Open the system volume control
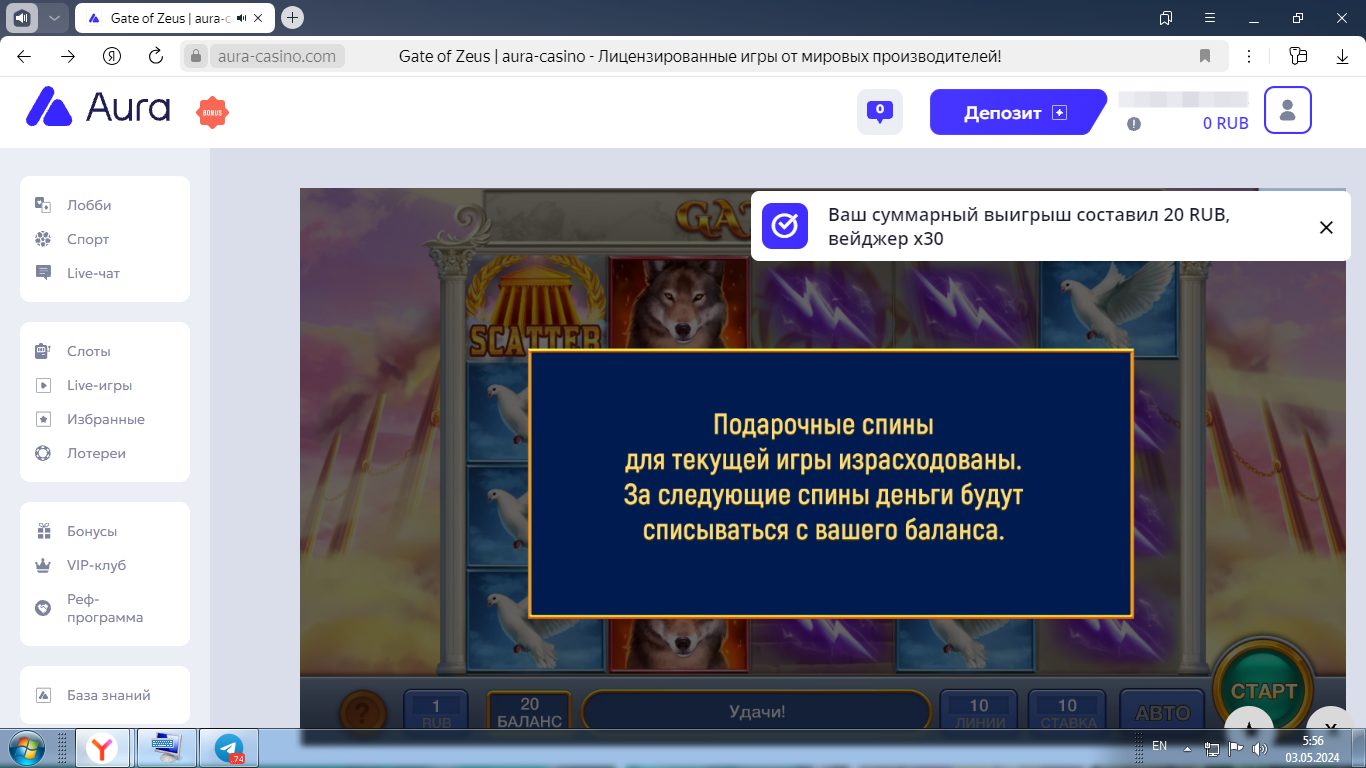 point(1260,748)
